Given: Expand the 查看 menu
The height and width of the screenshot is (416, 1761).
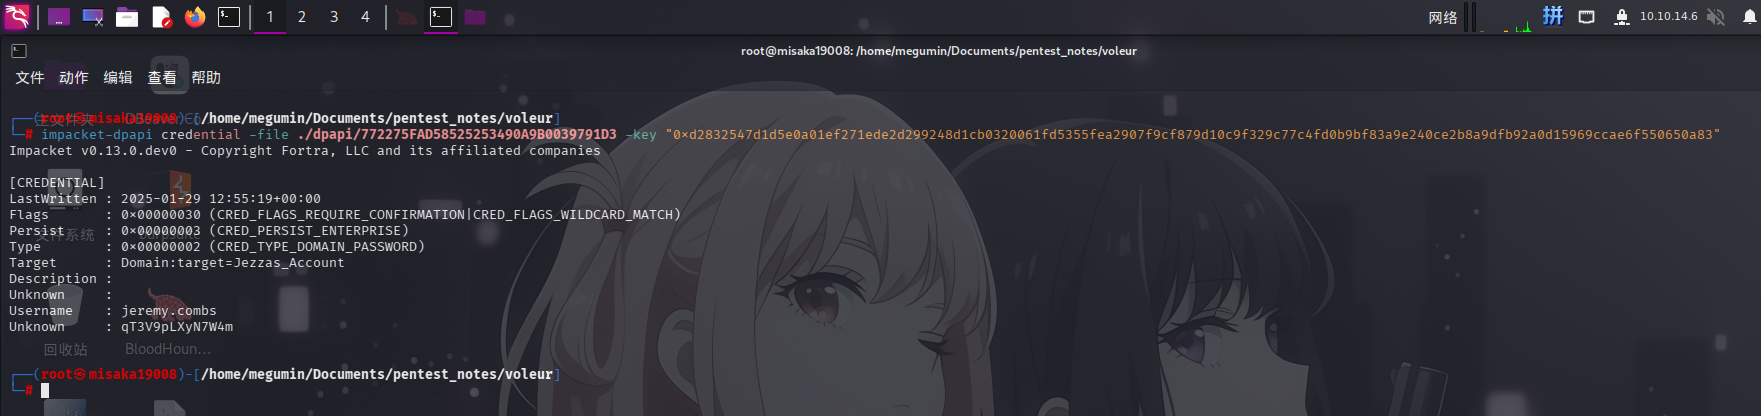Looking at the screenshot, I should [162, 78].
